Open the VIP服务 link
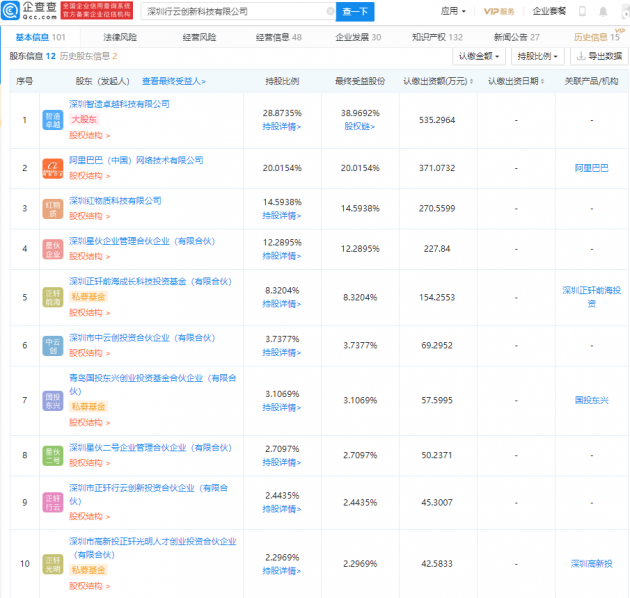Screen dimensions: 630x598 coord(499,11)
